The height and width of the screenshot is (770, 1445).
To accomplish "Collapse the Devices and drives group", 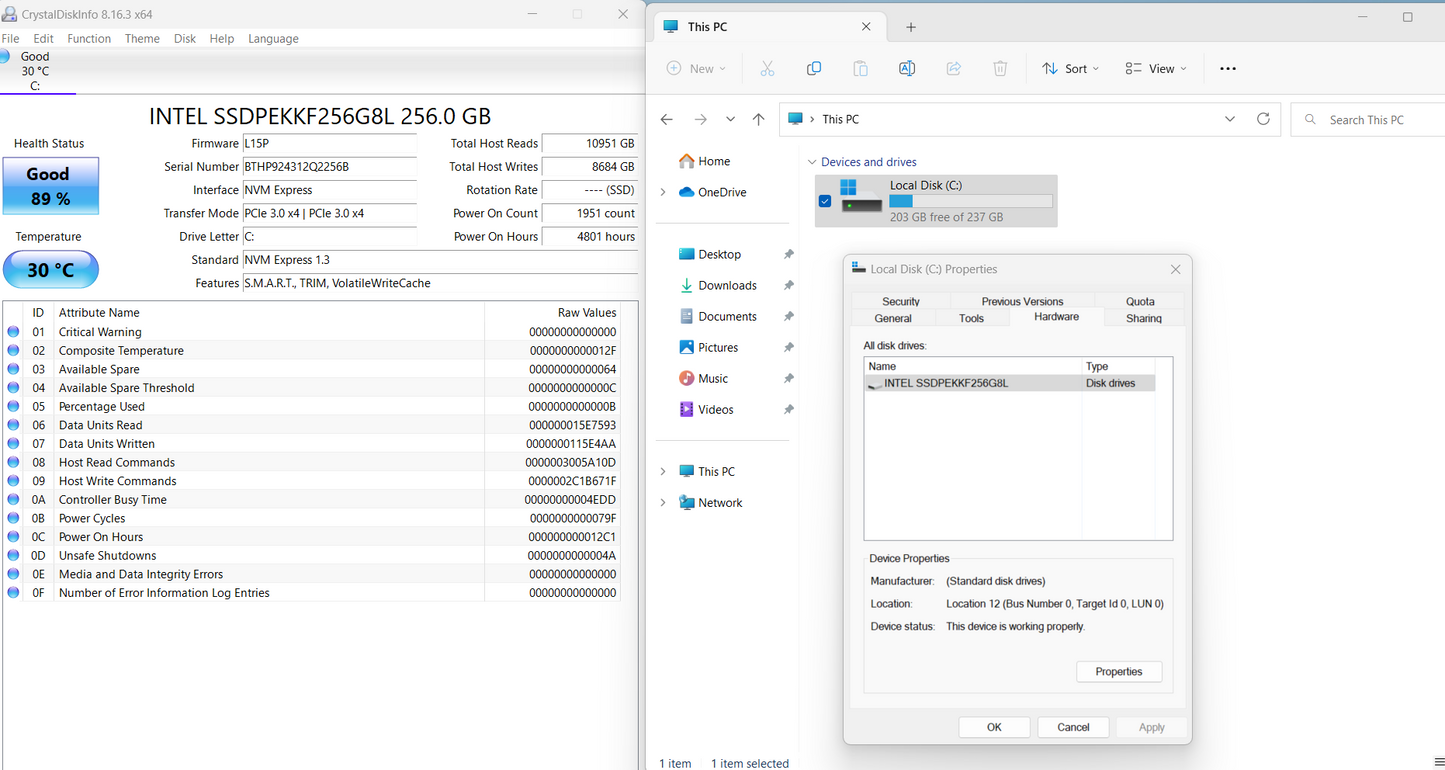I will 811,162.
